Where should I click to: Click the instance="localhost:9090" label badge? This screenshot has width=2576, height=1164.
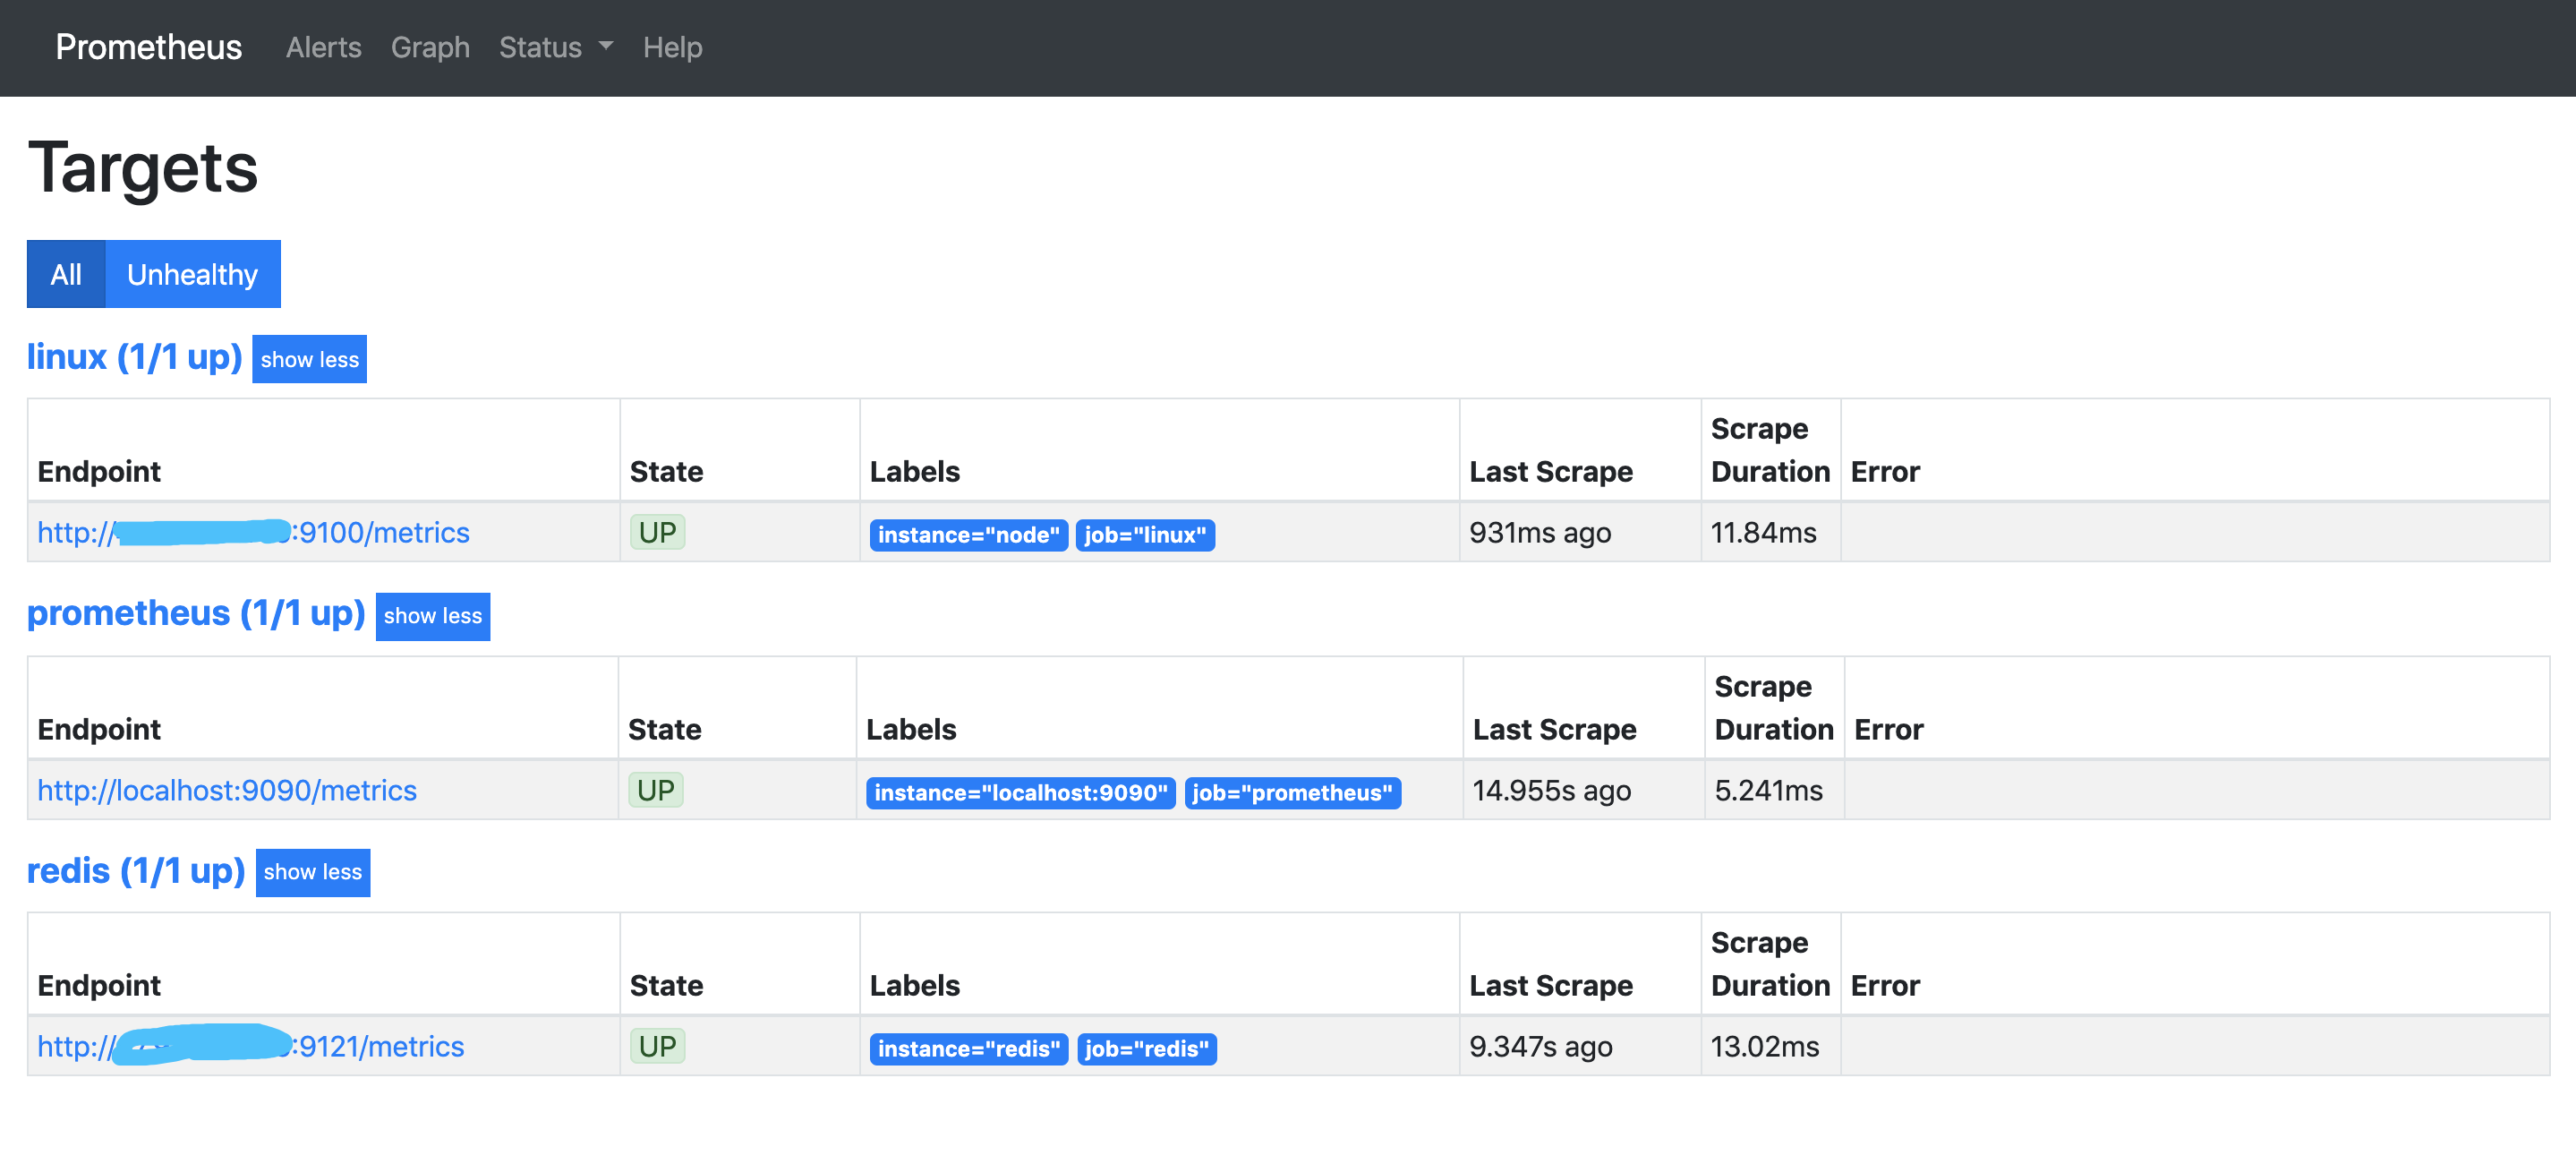1020,793
